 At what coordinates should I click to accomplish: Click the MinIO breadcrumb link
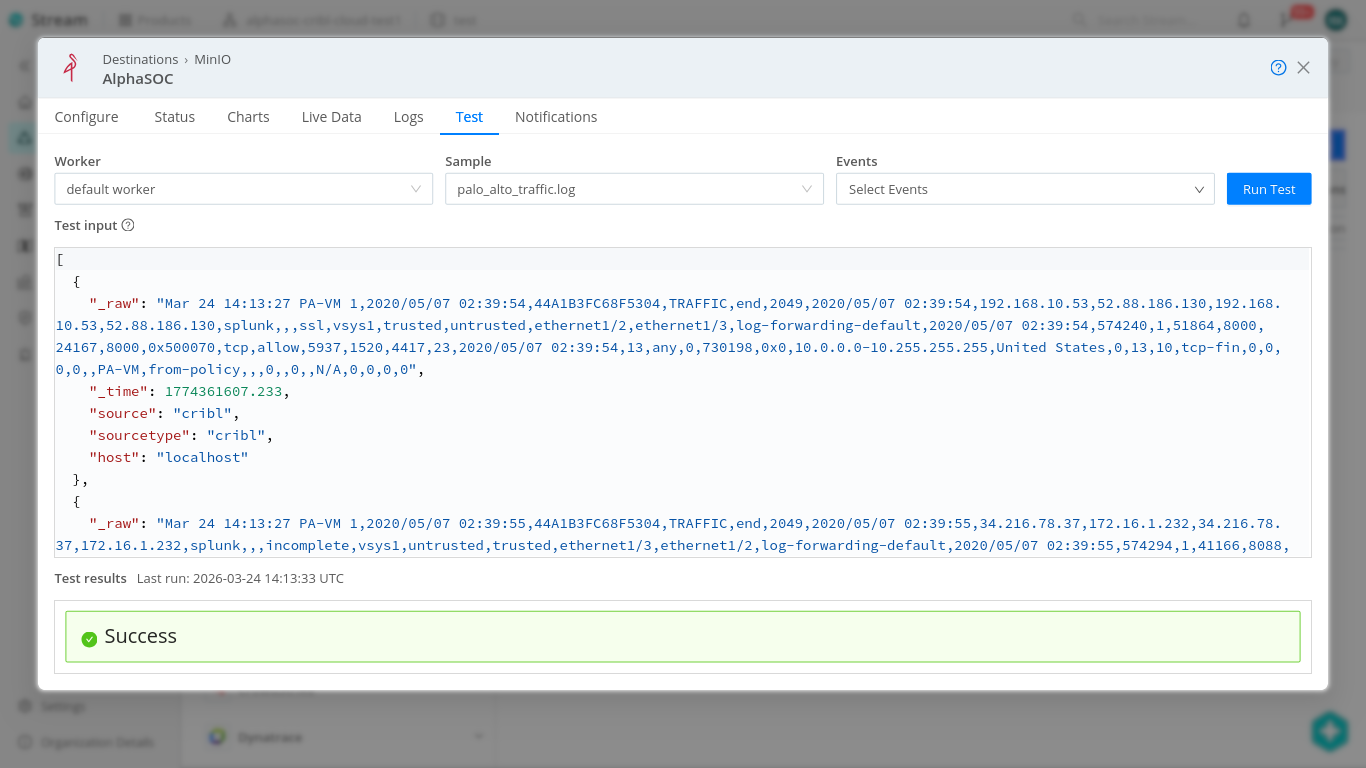tap(212, 60)
